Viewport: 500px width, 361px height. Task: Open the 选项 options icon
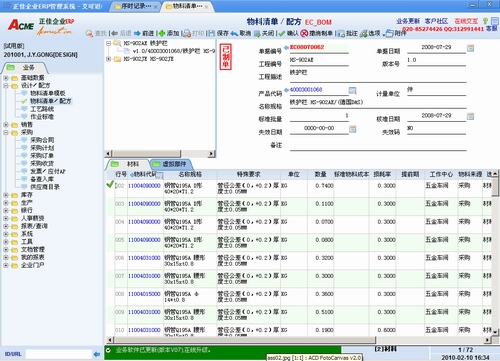364,33
